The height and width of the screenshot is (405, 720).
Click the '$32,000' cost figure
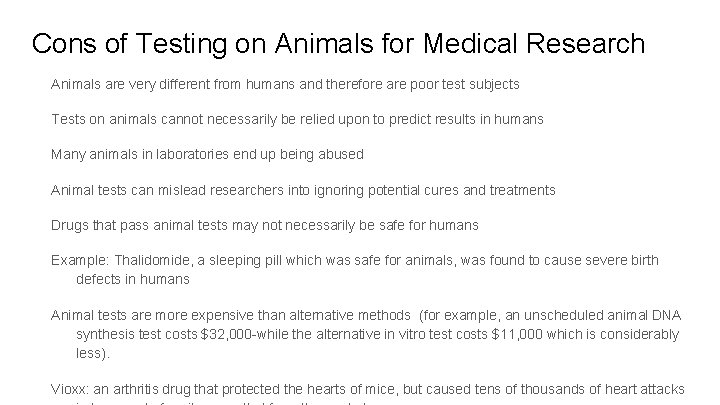tap(226, 334)
